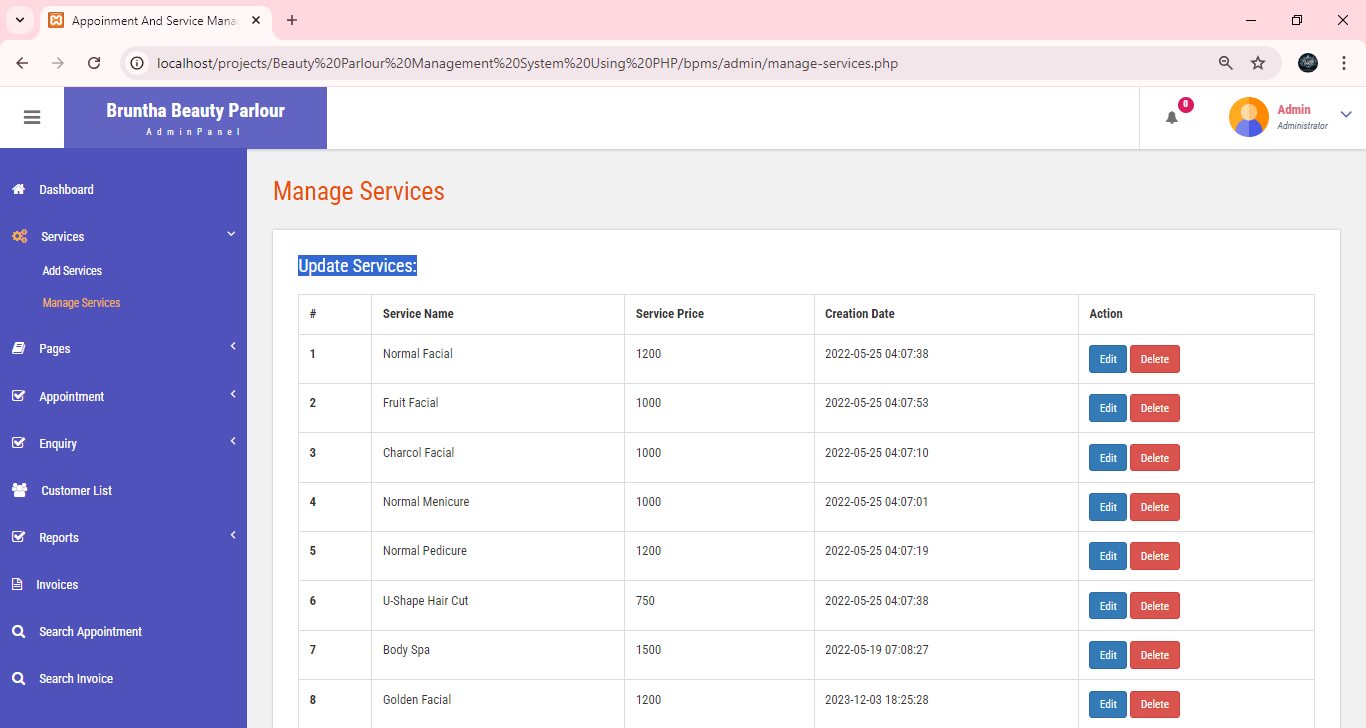
Task: Select the Search Invoice magnifier icon
Action: (x=17, y=678)
